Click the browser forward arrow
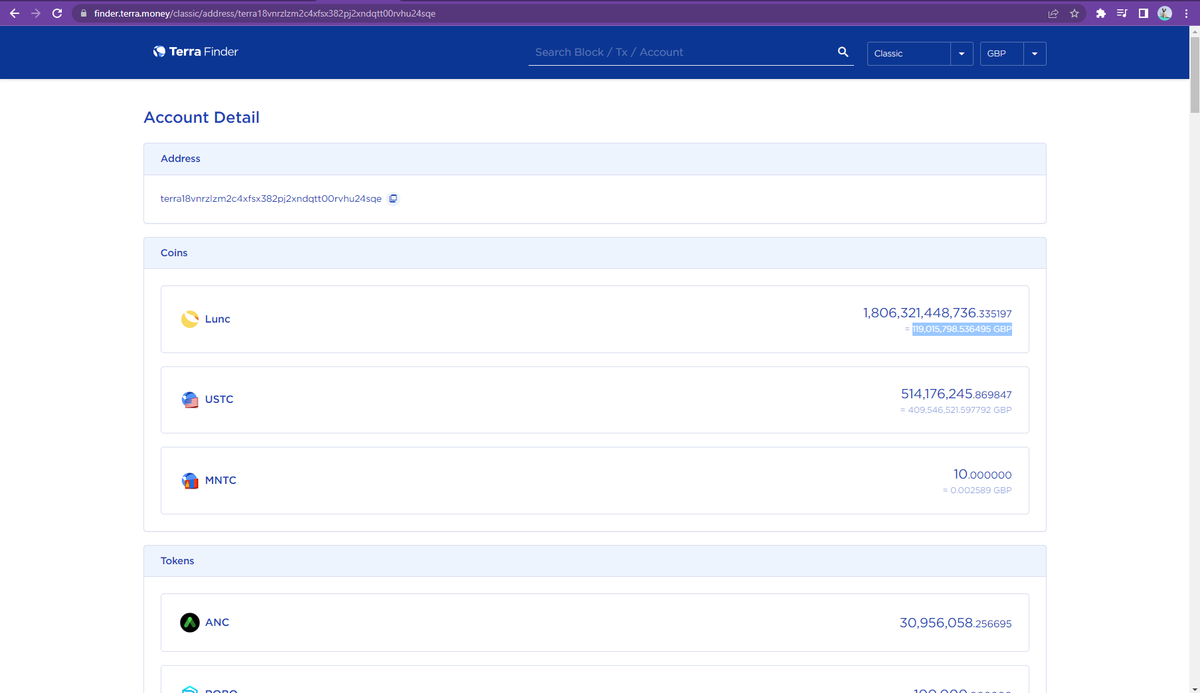1200x693 pixels. pos(35,13)
